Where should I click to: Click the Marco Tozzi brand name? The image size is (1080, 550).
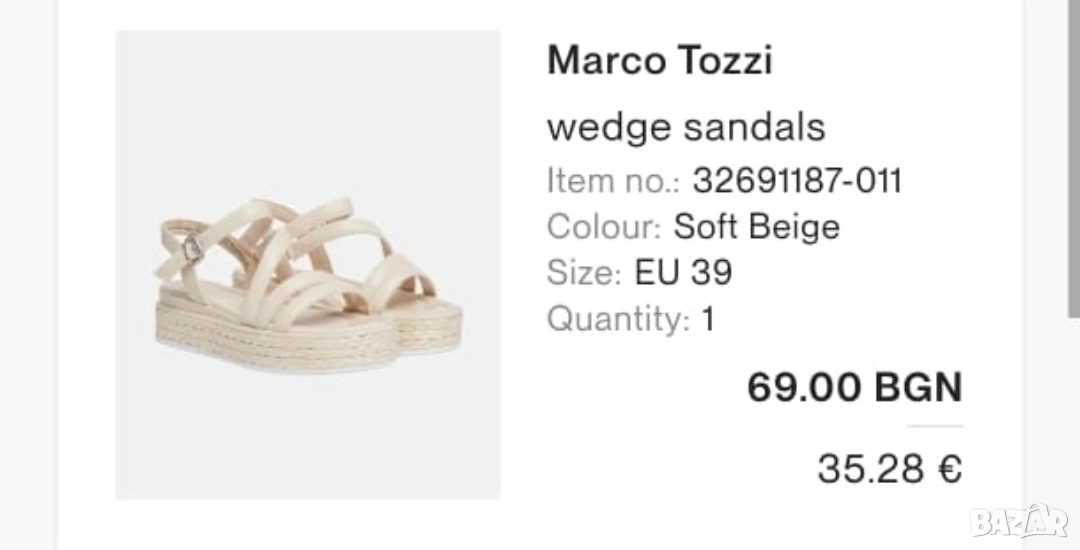click(659, 61)
